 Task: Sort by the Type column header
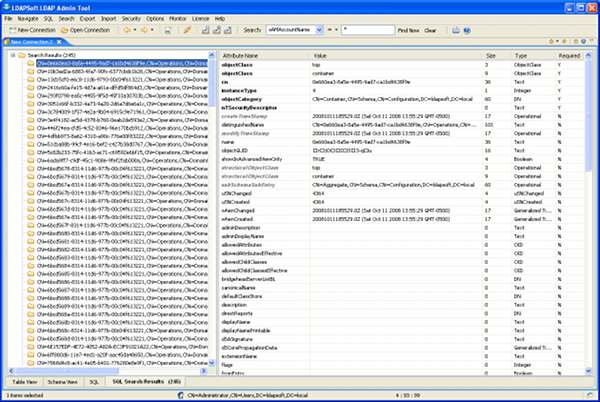(x=534, y=55)
